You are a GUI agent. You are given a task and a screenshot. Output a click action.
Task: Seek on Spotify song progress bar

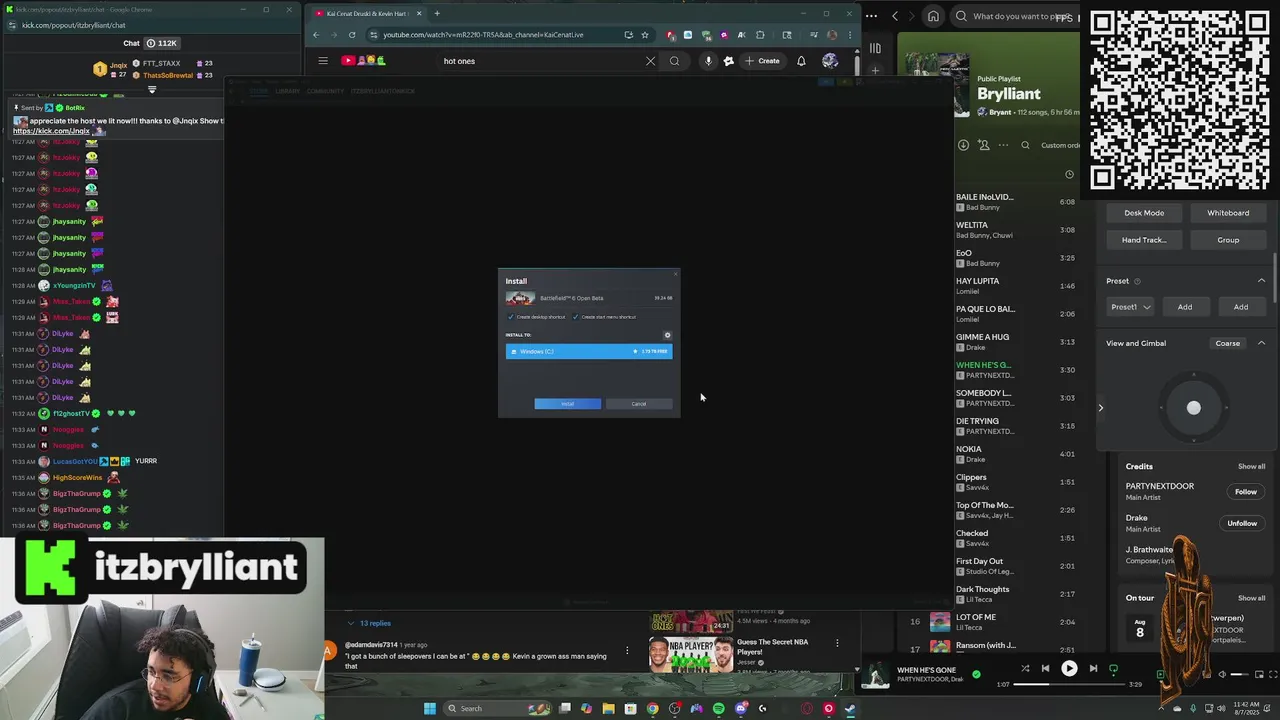click(1068, 685)
